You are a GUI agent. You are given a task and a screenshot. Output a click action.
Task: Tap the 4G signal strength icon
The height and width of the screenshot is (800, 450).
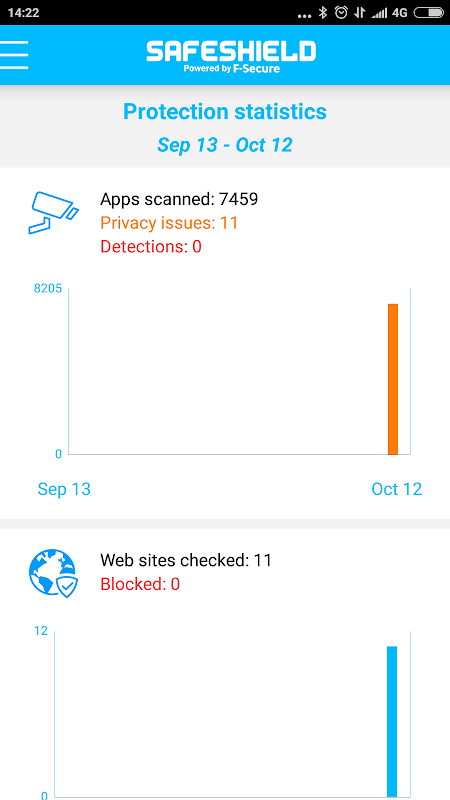pos(389,13)
